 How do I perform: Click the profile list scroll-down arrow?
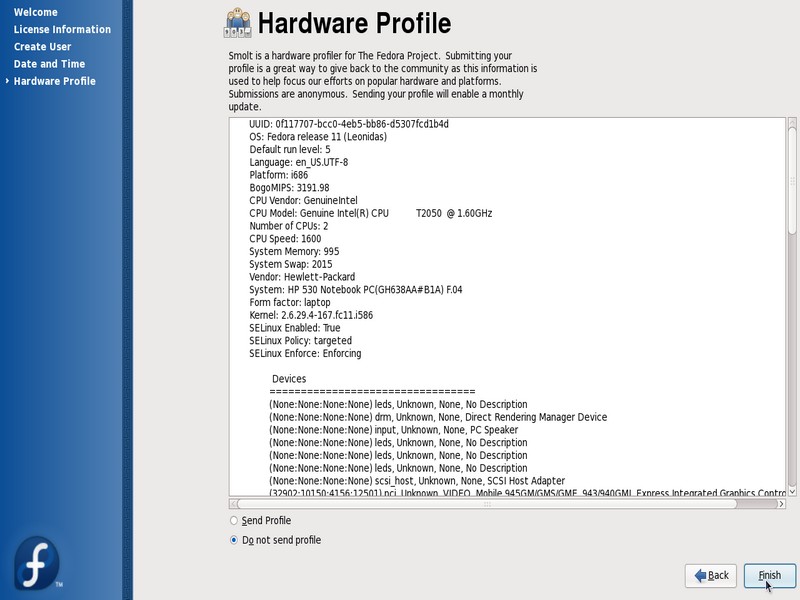point(792,490)
